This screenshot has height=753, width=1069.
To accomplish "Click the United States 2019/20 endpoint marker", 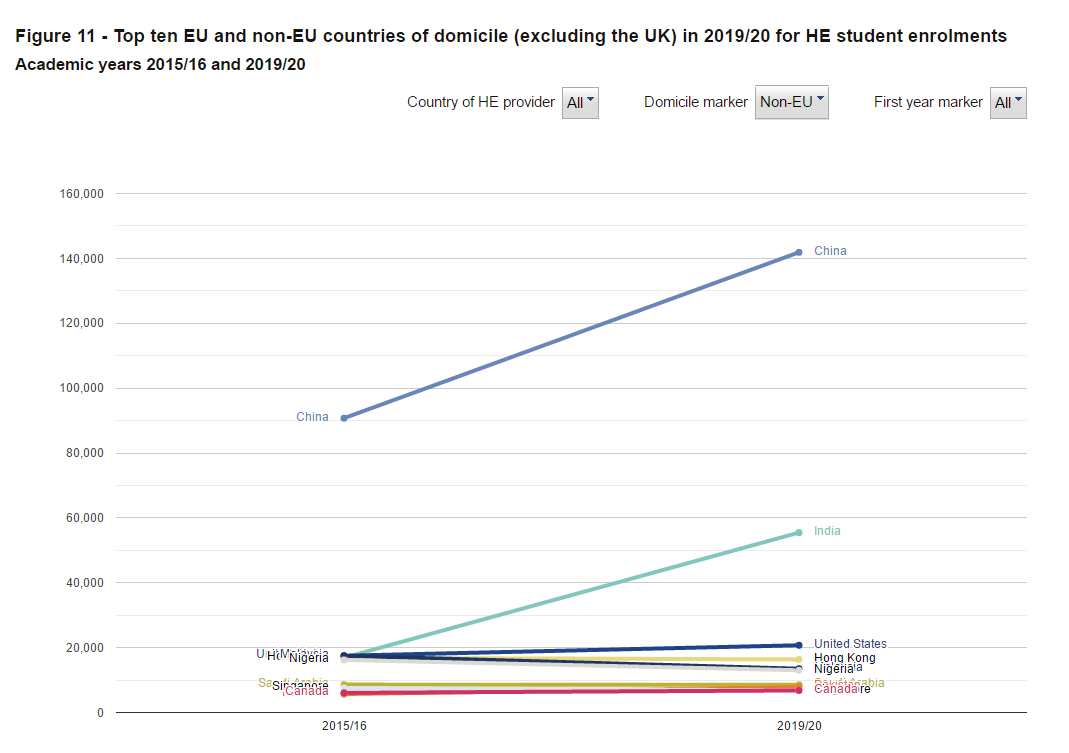I will (x=797, y=644).
